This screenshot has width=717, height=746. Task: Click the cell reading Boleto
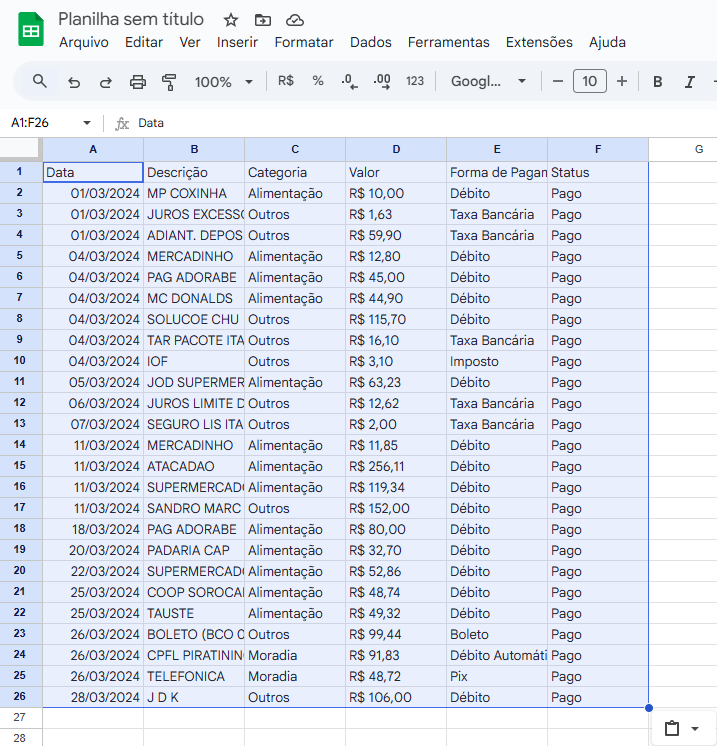tap(497, 634)
